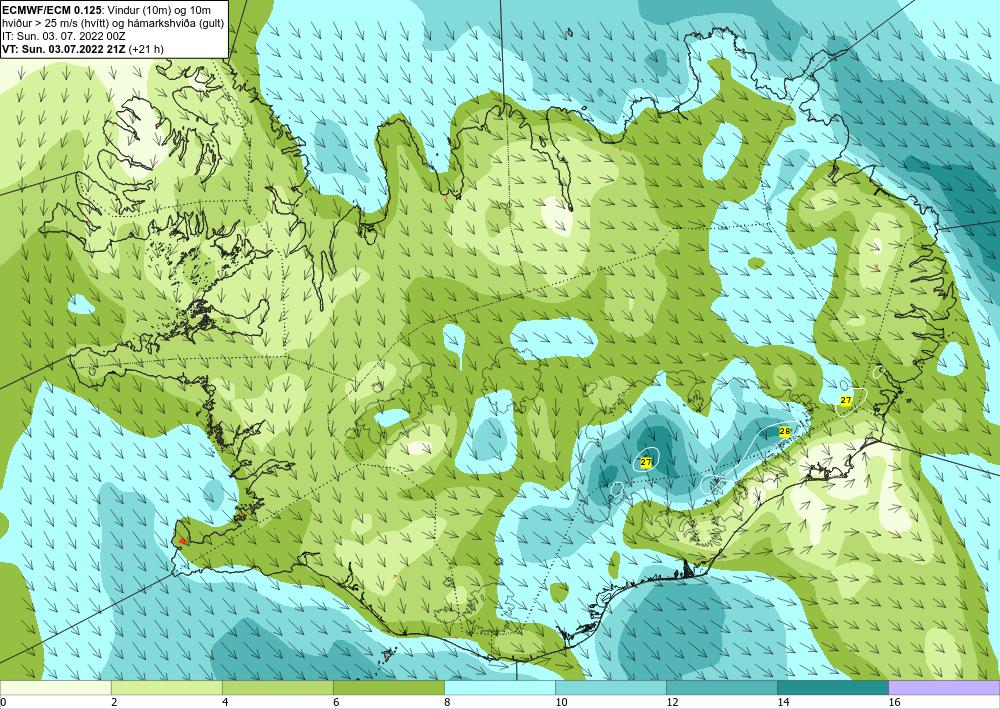Click the legend scale number 2
Screen dimensions: 1000x709
tap(114, 703)
